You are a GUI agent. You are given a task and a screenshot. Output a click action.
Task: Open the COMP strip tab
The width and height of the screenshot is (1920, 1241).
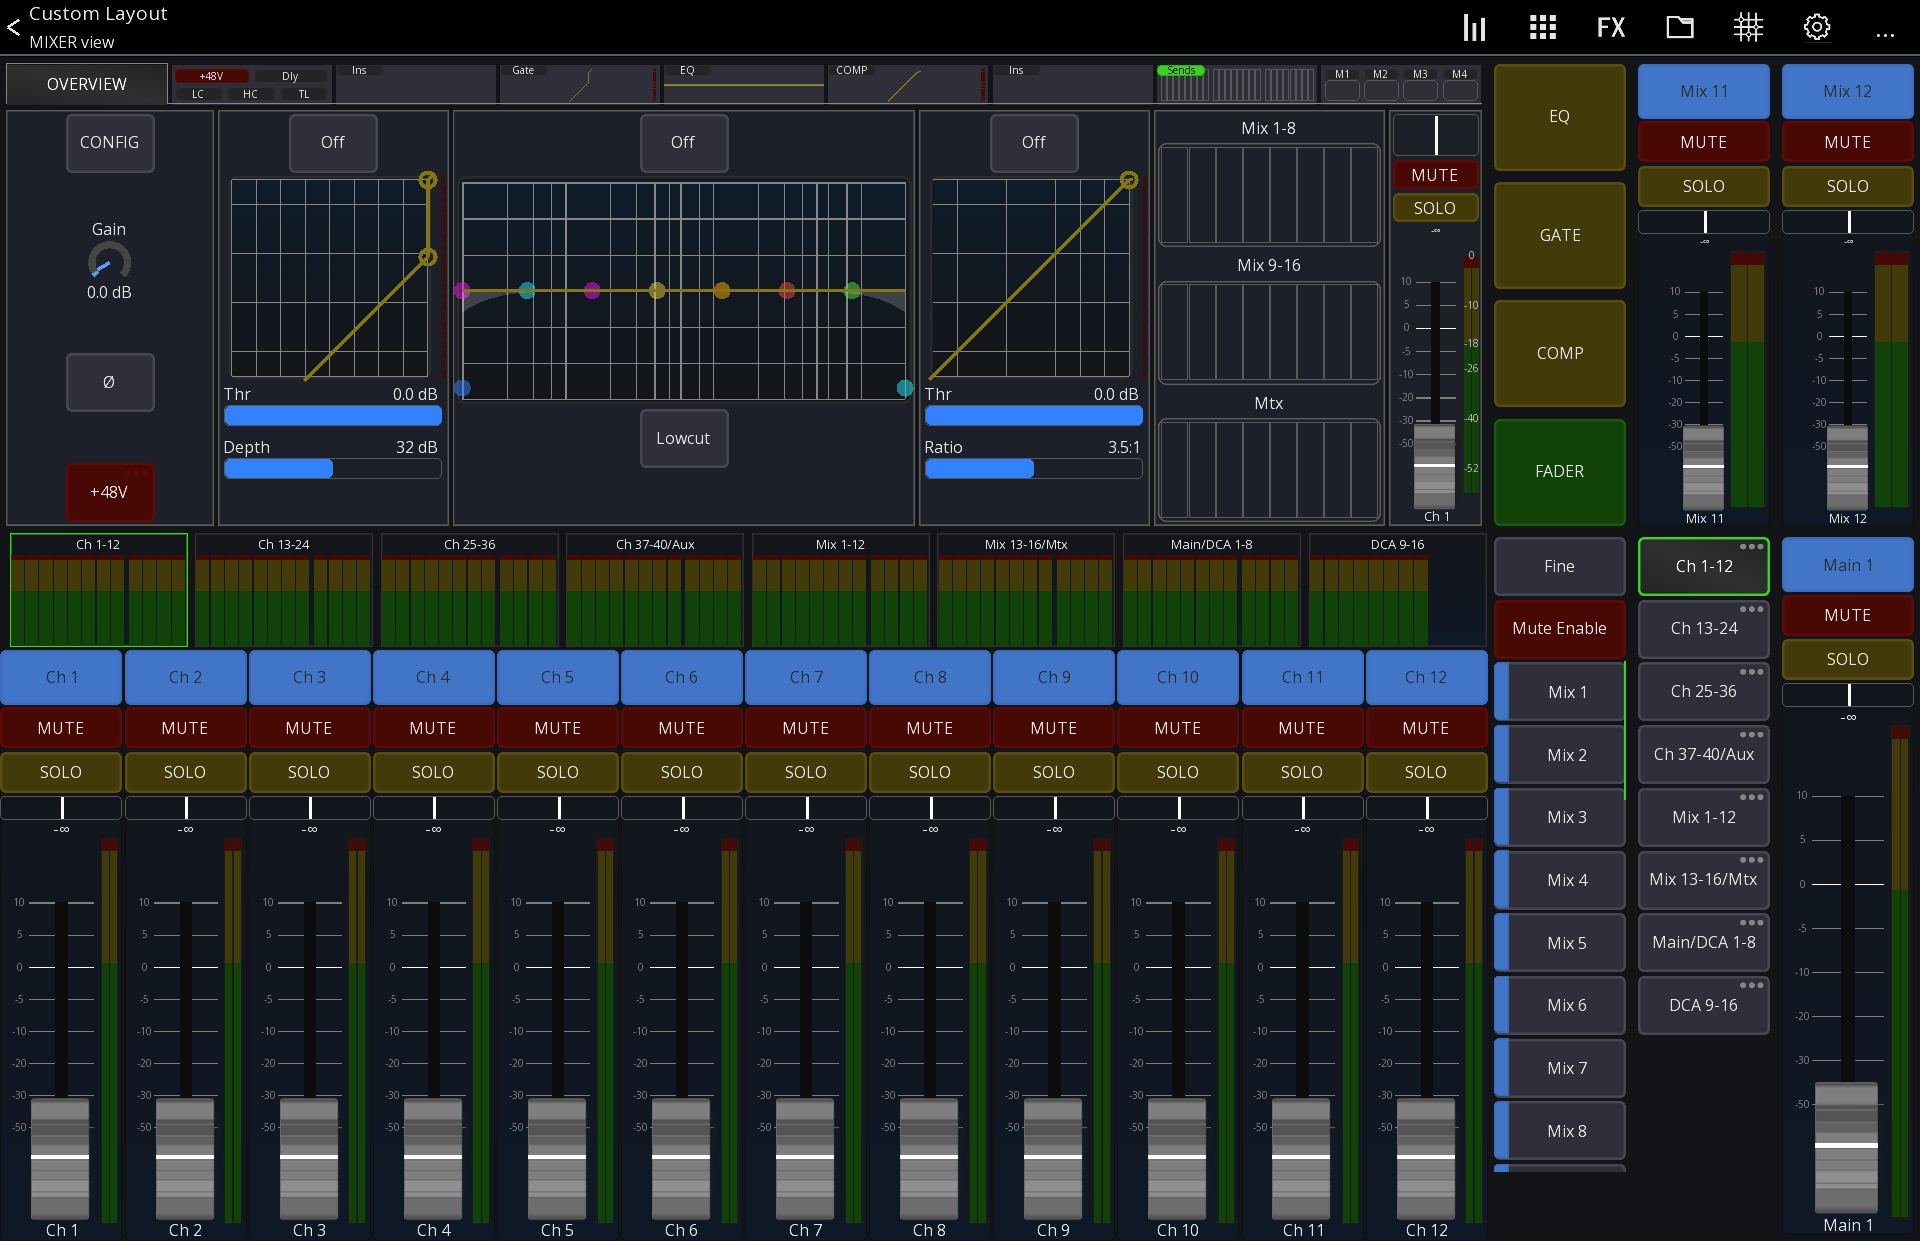point(908,84)
